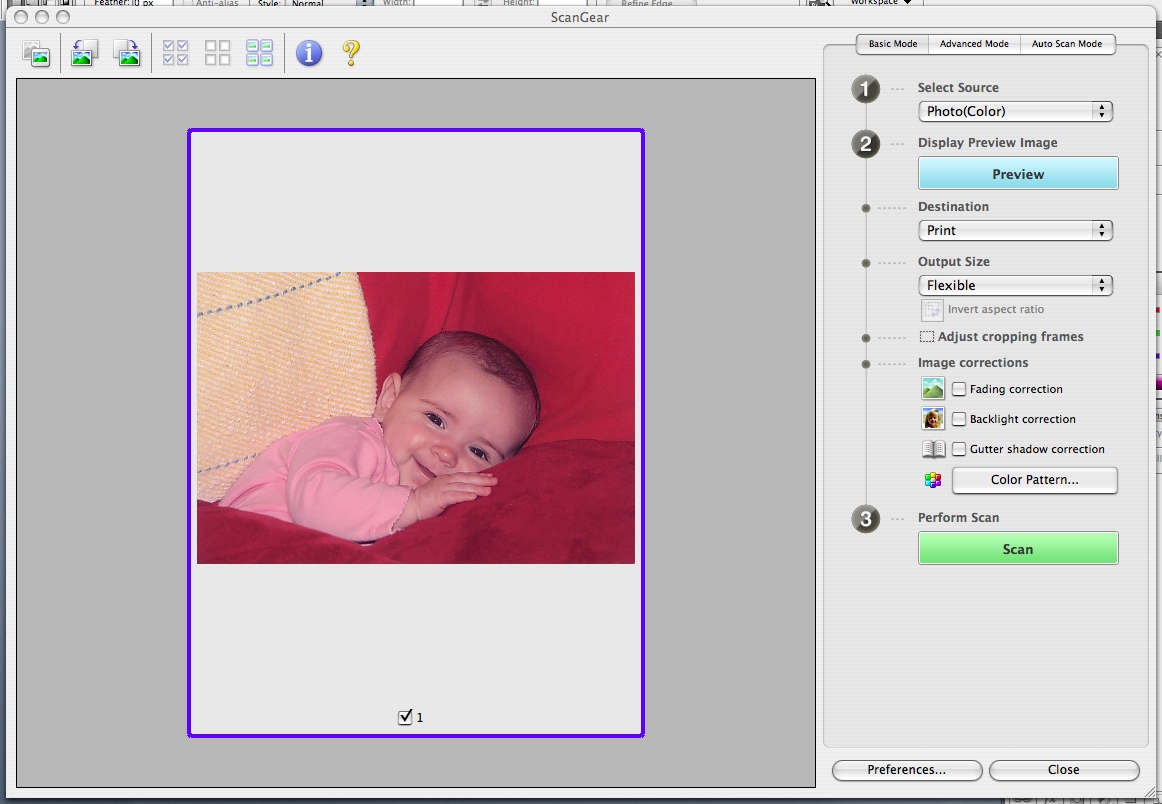Rotate the image right using toolbar icon
Screen dimensions: 1162x804
pos(128,53)
